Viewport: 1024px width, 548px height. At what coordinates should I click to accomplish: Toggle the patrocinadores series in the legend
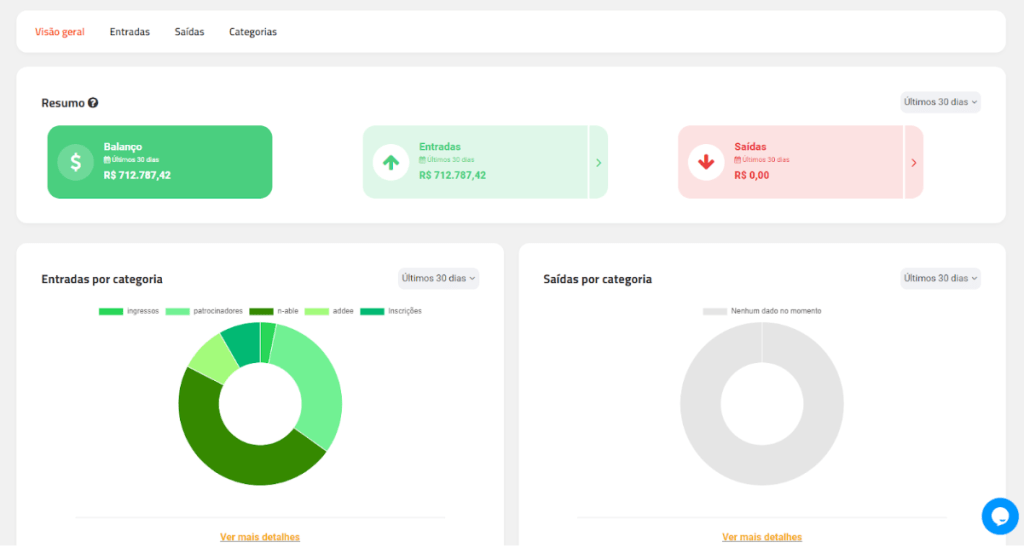(205, 311)
